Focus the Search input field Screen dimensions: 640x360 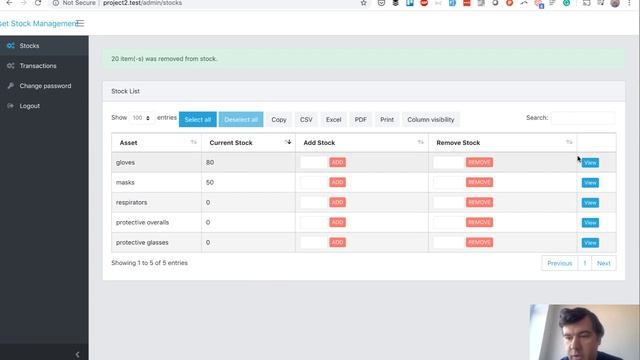[x=583, y=118]
